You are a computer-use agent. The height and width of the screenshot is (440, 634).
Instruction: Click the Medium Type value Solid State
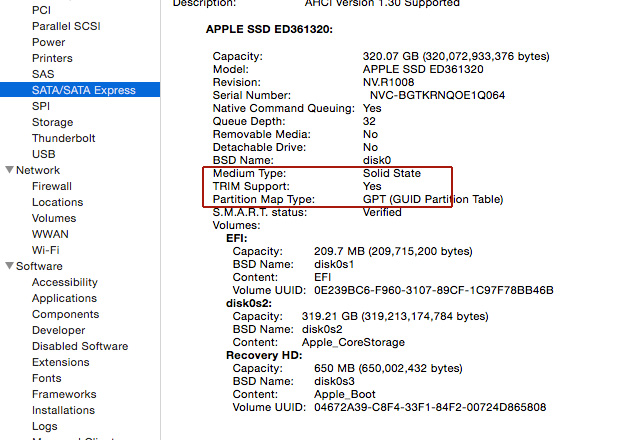tap(392, 173)
